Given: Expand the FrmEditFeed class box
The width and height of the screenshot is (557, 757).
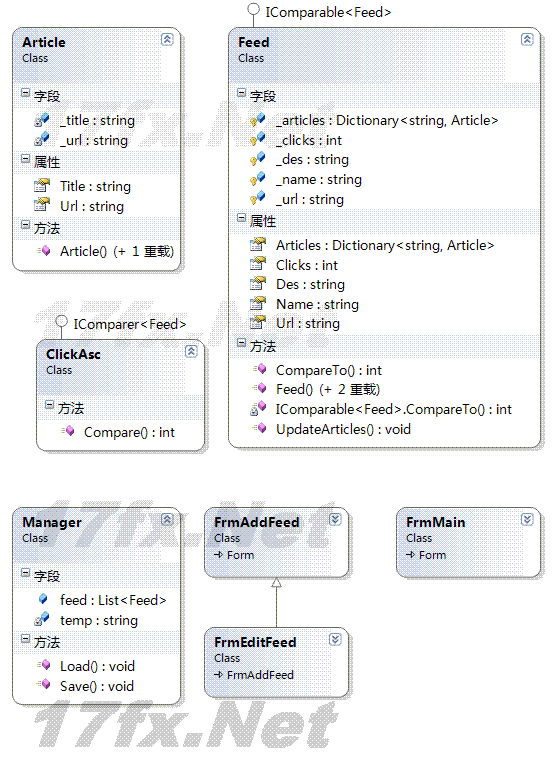Looking at the screenshot, I should [335, 640].
